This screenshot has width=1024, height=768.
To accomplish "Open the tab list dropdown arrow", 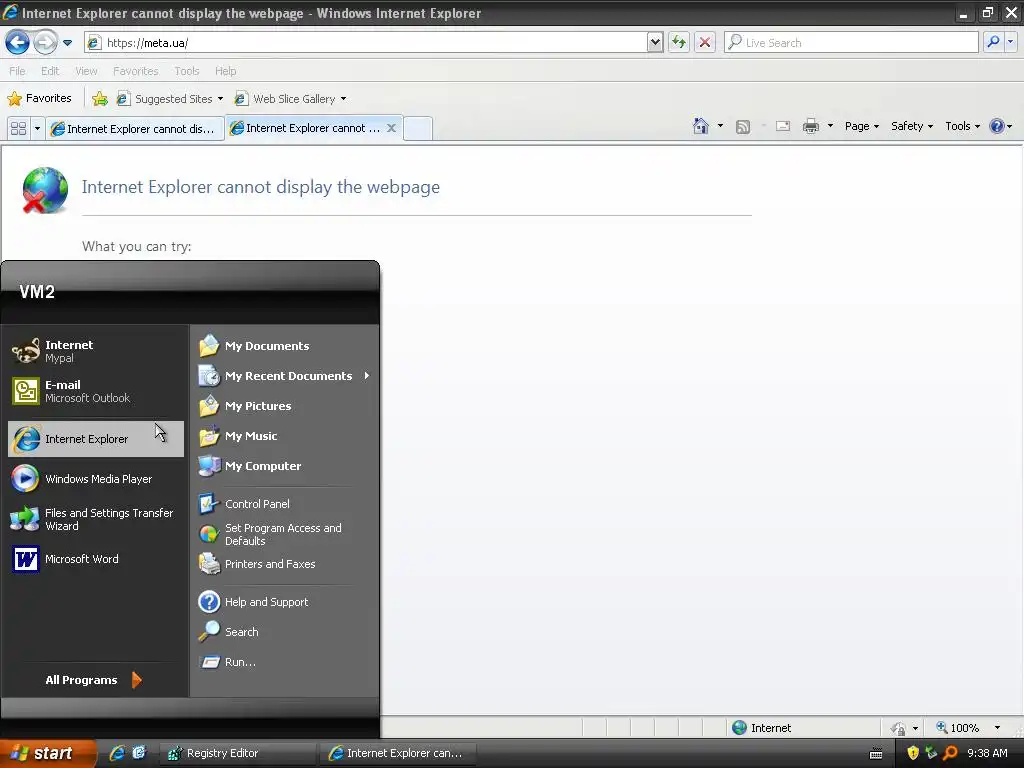I will point(37,129).
